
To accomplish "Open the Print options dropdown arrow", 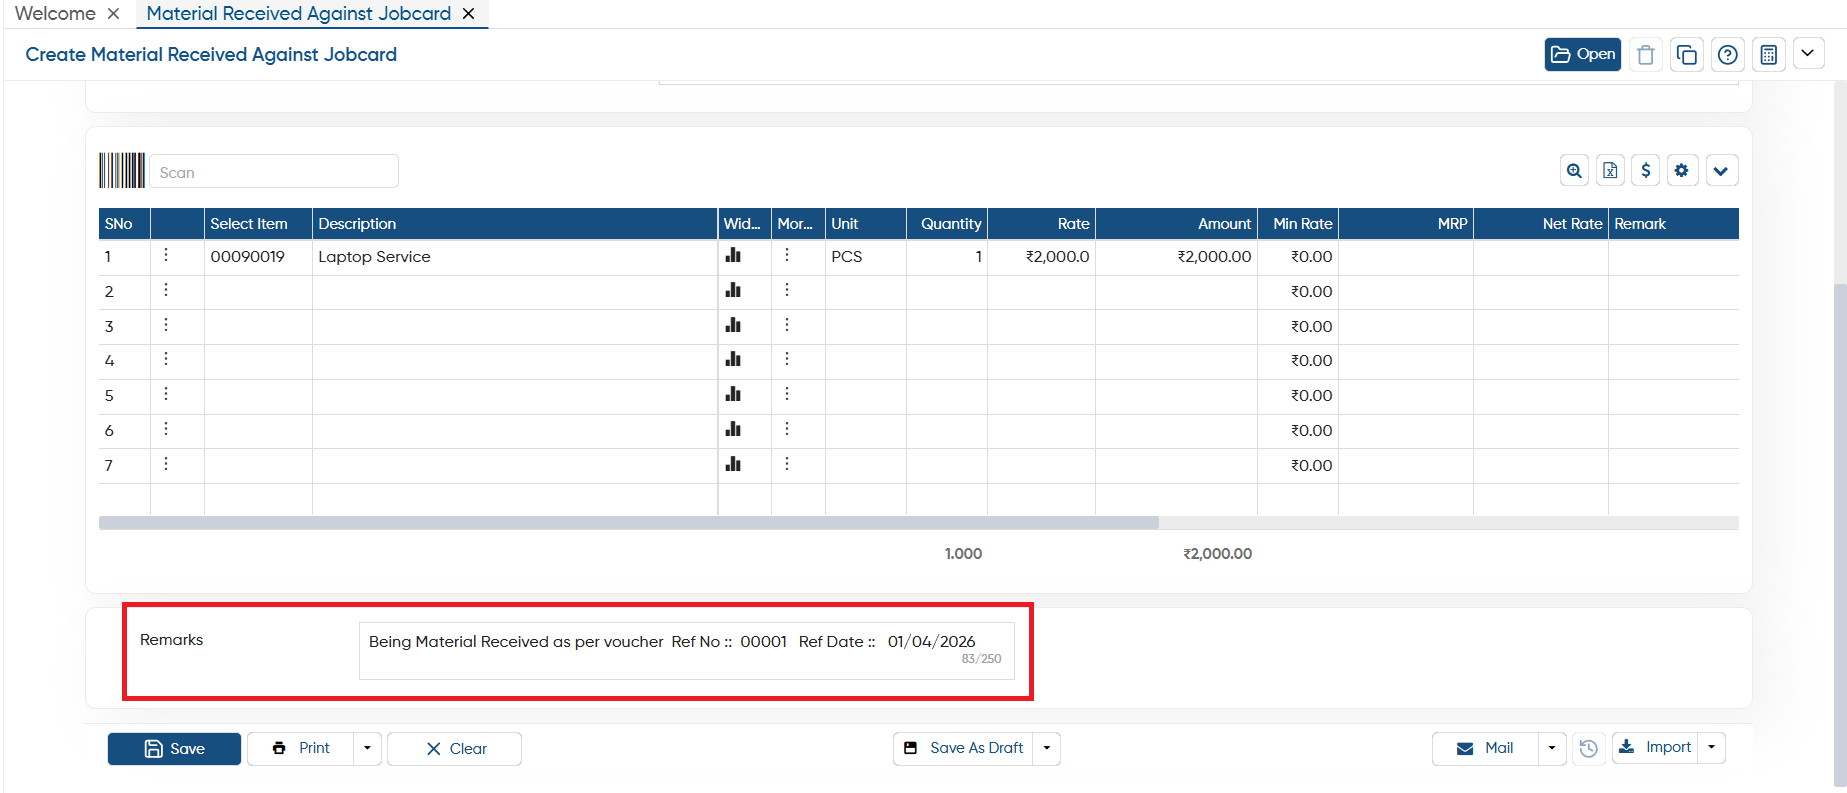I will (367, 748).
